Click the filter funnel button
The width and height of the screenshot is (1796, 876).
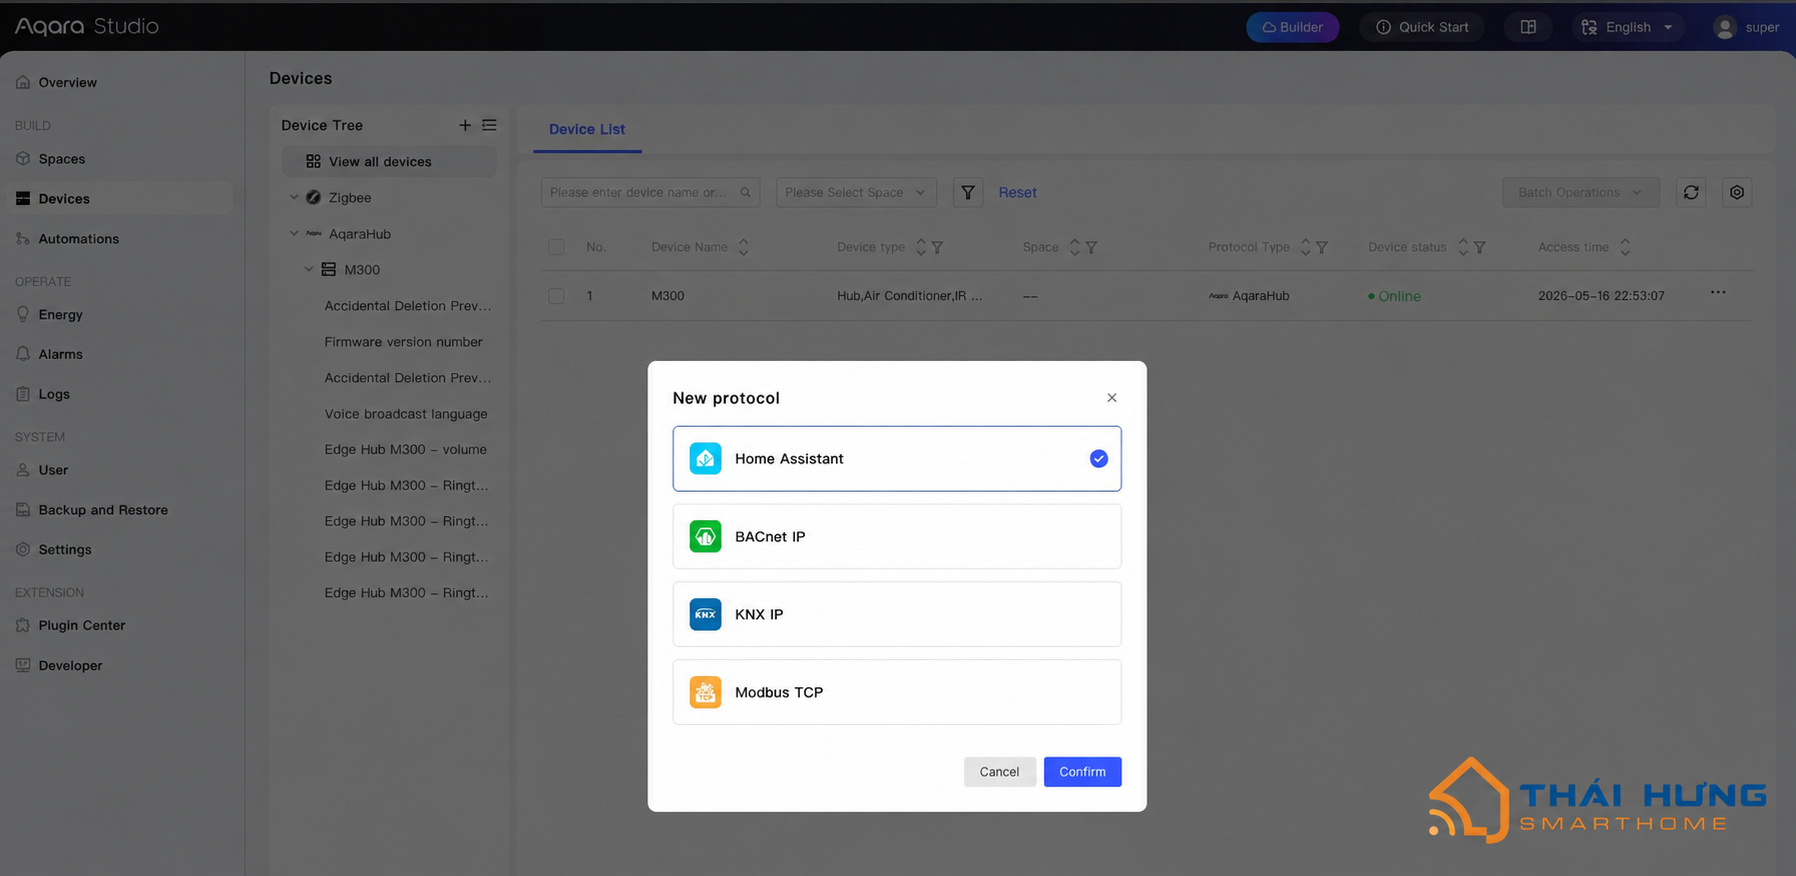coord(967,193)
